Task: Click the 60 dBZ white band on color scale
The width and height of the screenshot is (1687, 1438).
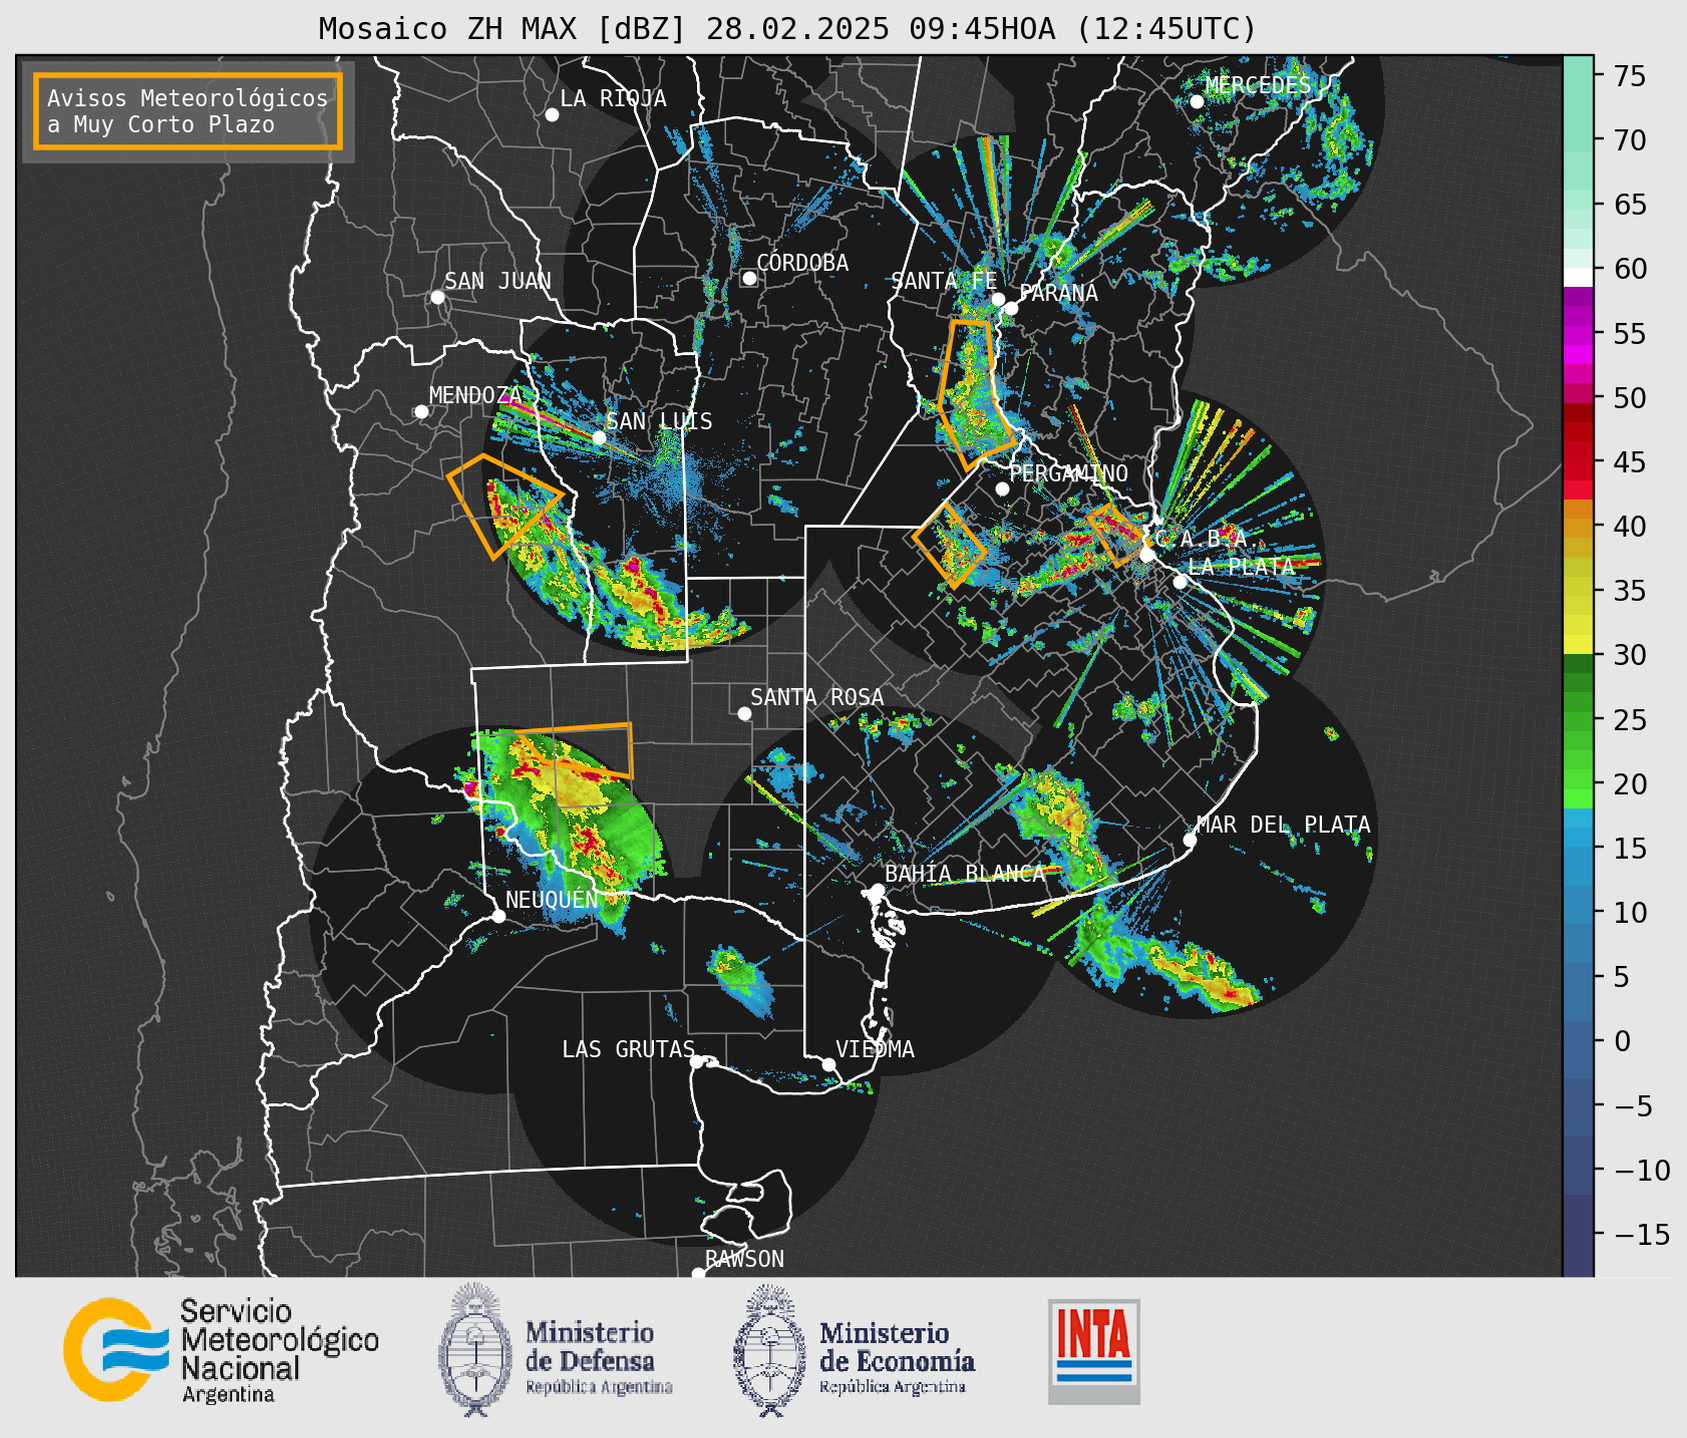Action: pyautogui.click(x=1578, y=276)
